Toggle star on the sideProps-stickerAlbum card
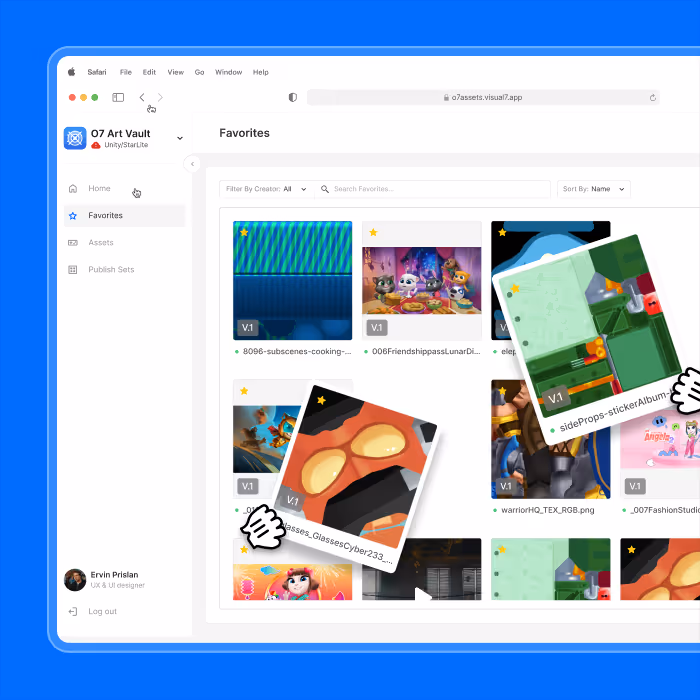This screenshot has width=700, height=700. point(516,288)
